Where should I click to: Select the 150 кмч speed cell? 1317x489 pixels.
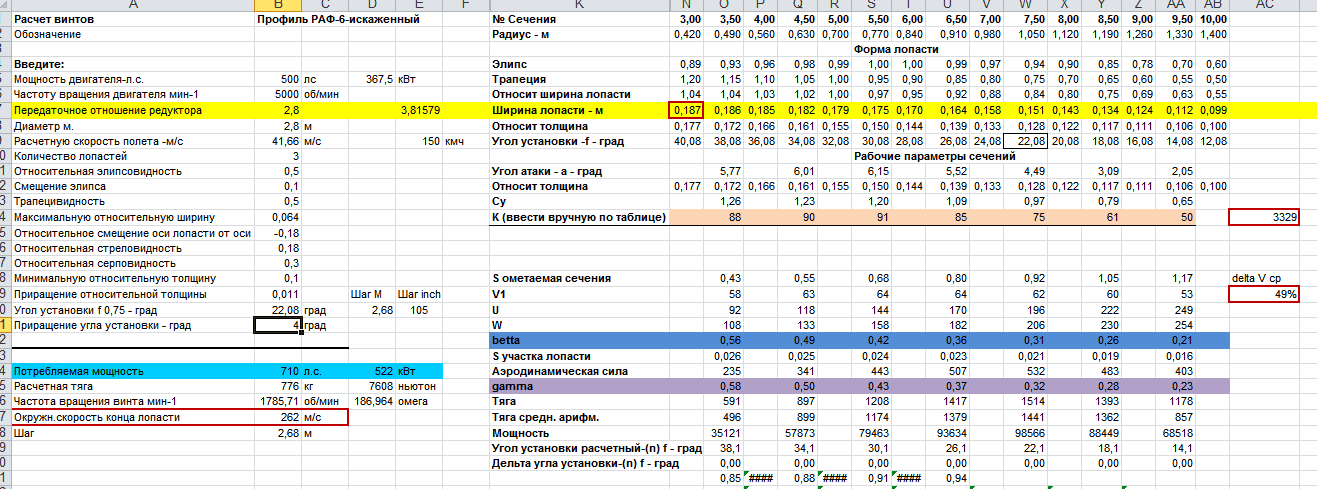click(x=420, y=141)
